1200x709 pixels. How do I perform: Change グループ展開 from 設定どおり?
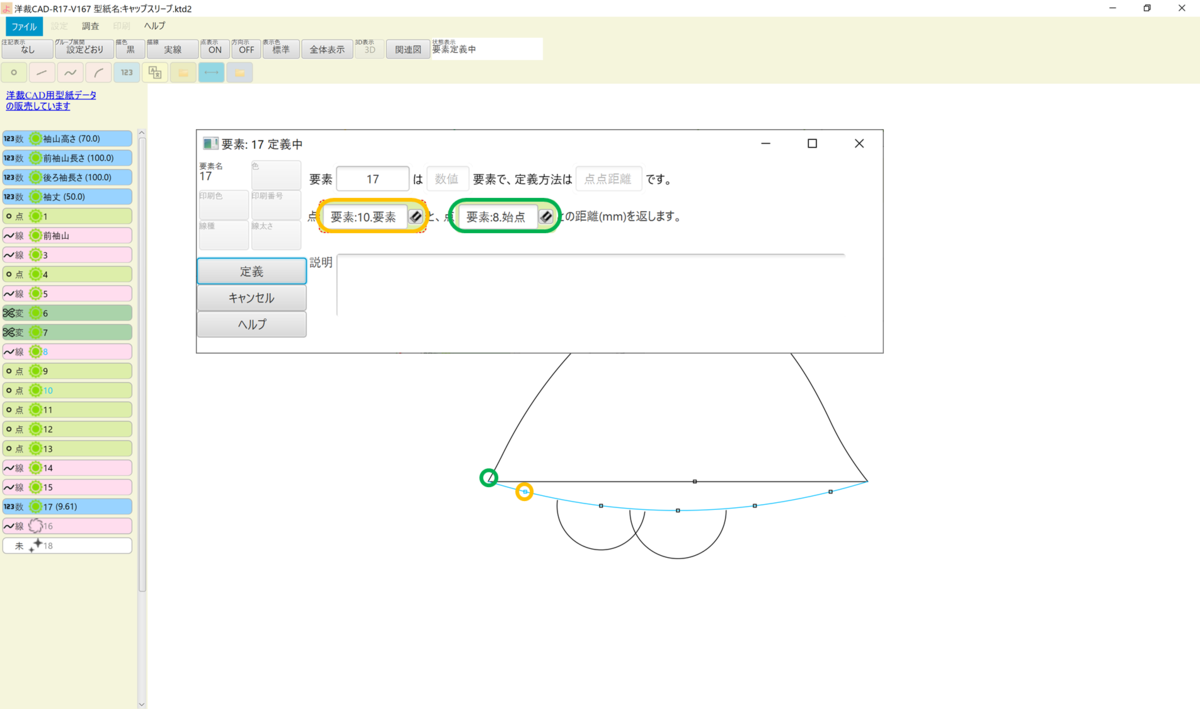tap(85, 47)
